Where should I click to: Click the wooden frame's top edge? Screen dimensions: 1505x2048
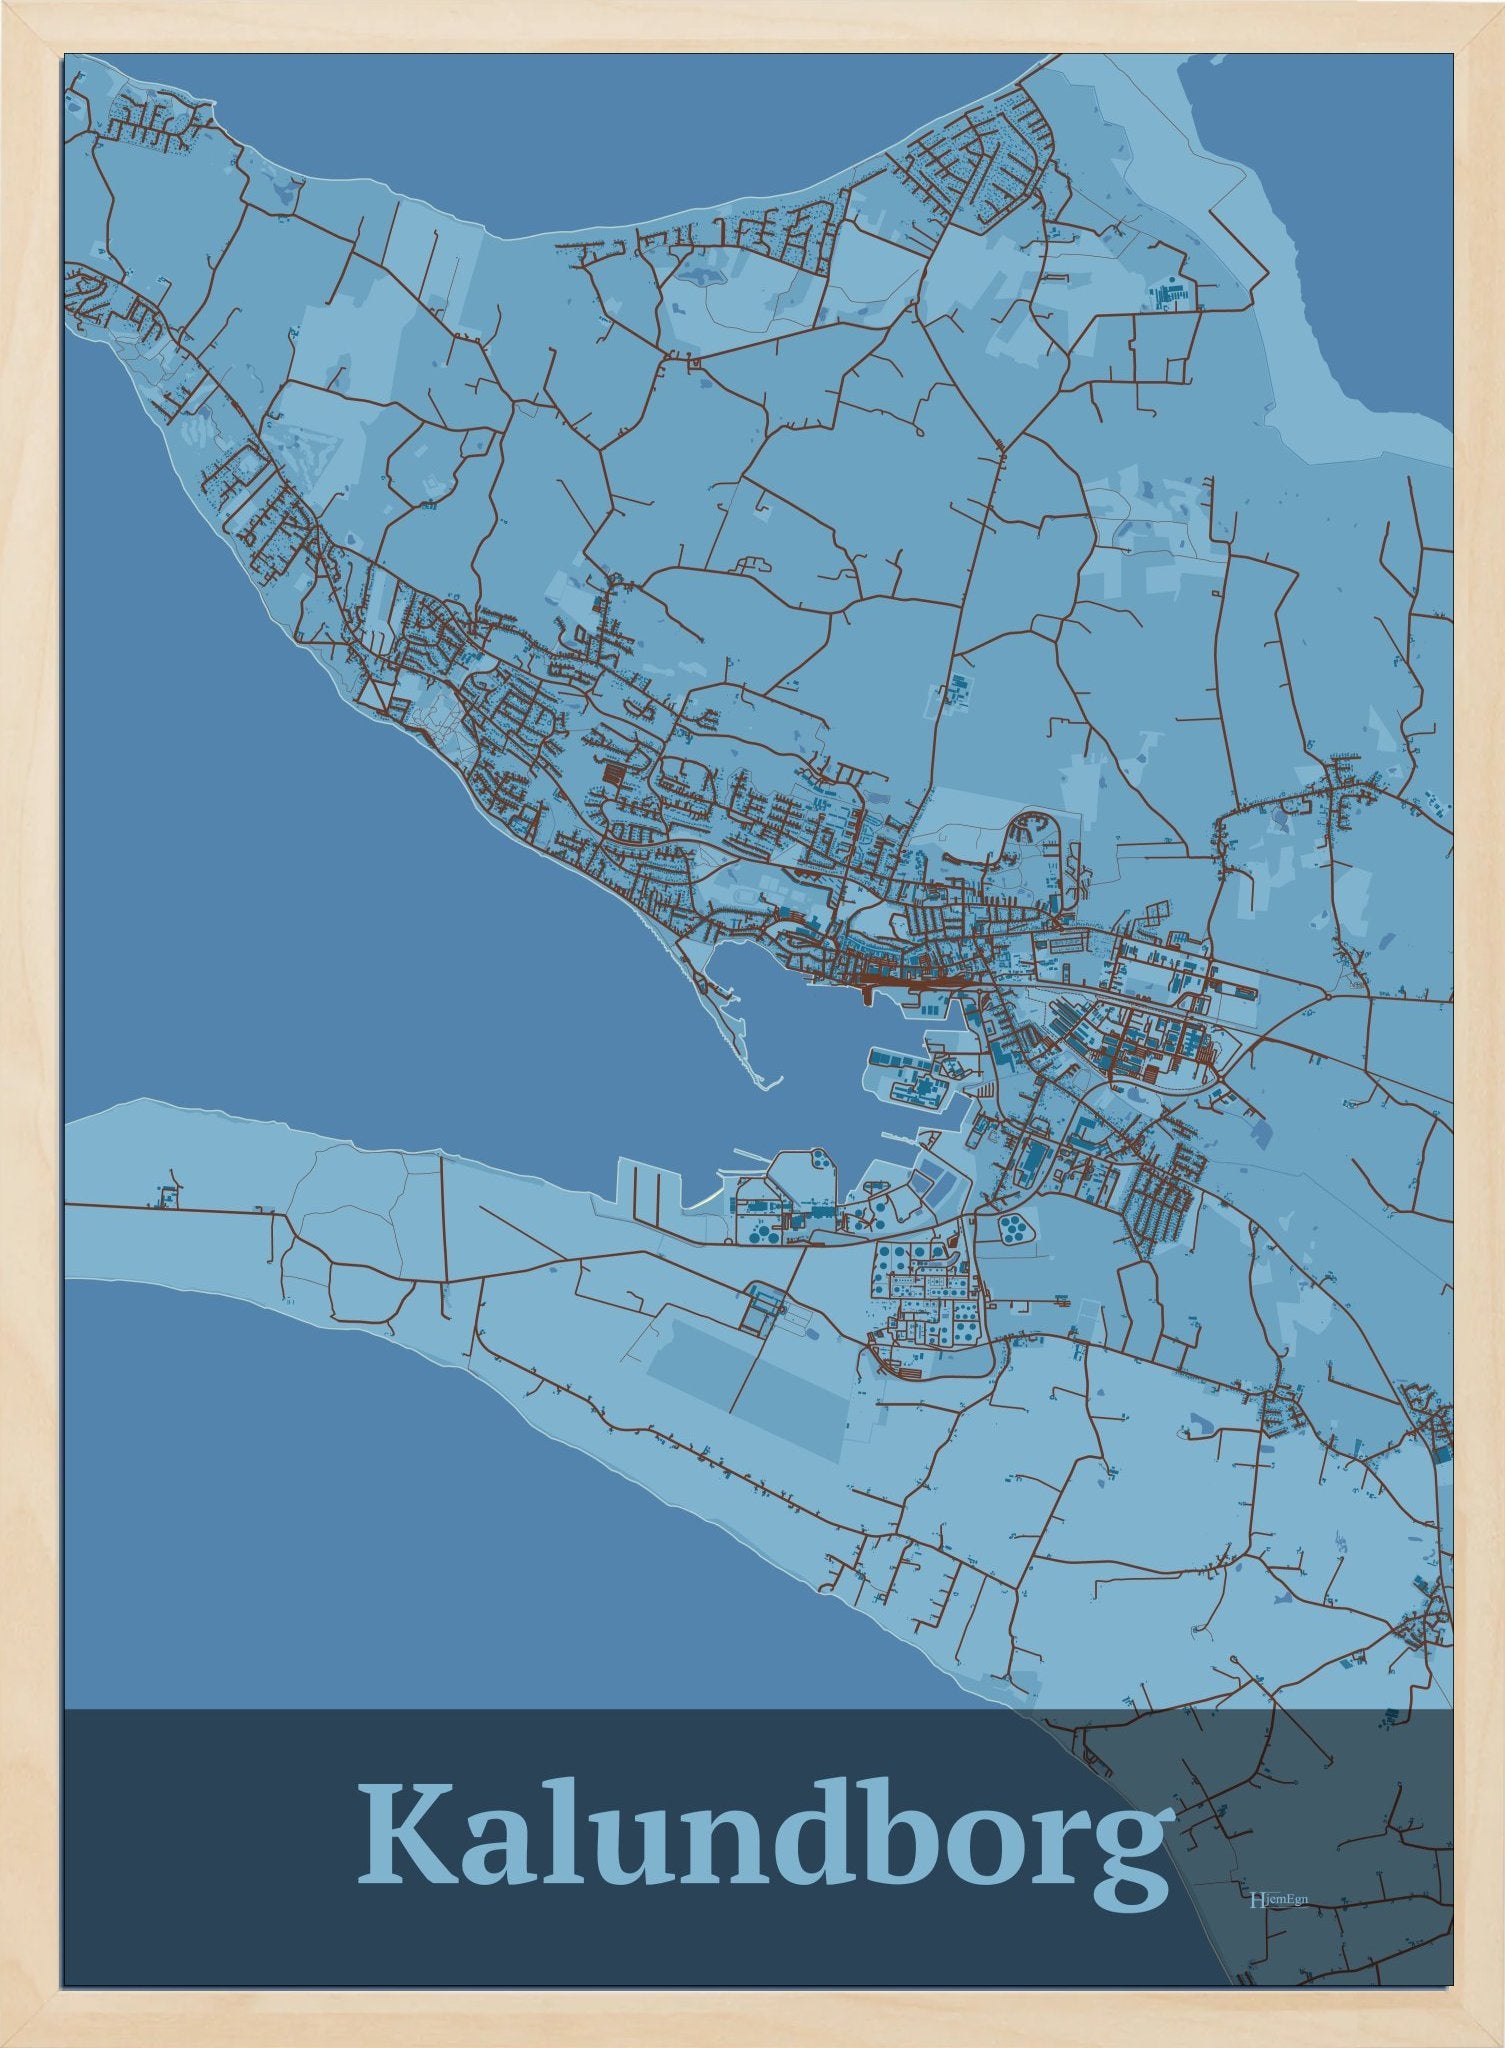(x=752, y=25)
